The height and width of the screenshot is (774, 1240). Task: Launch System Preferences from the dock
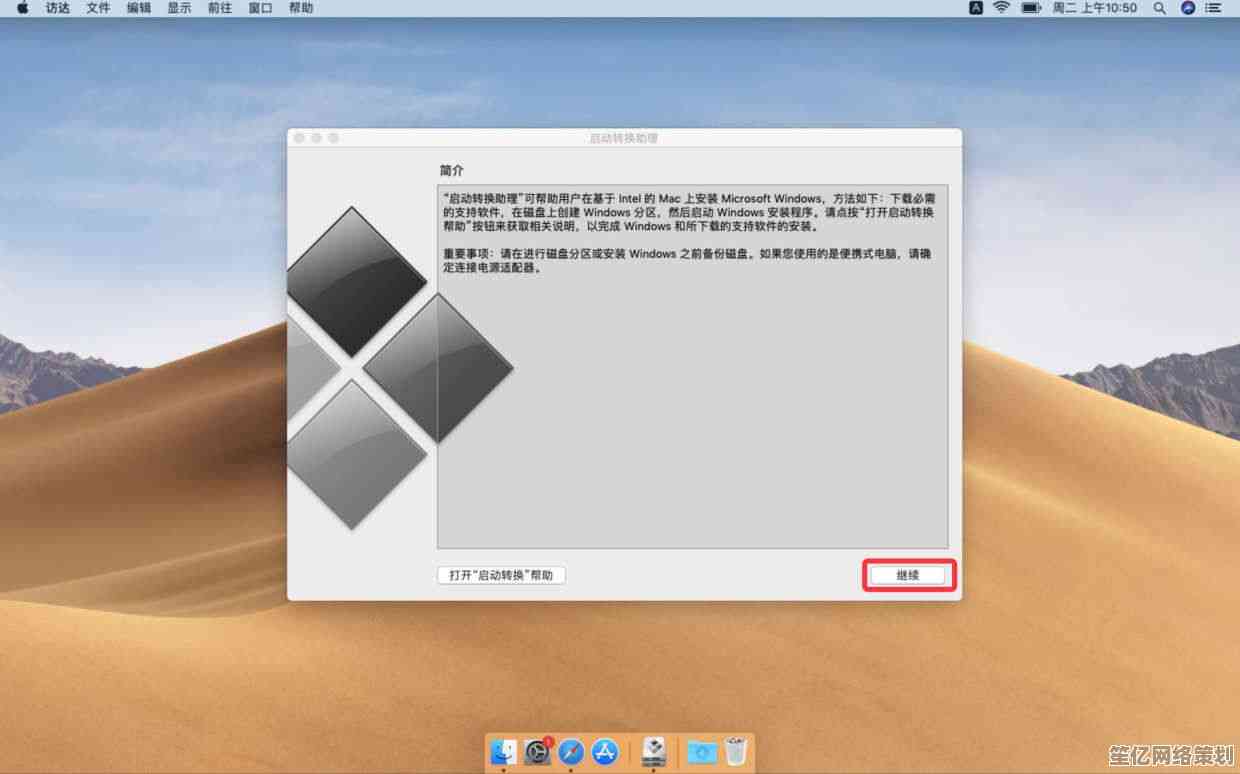tap(537, 751)
